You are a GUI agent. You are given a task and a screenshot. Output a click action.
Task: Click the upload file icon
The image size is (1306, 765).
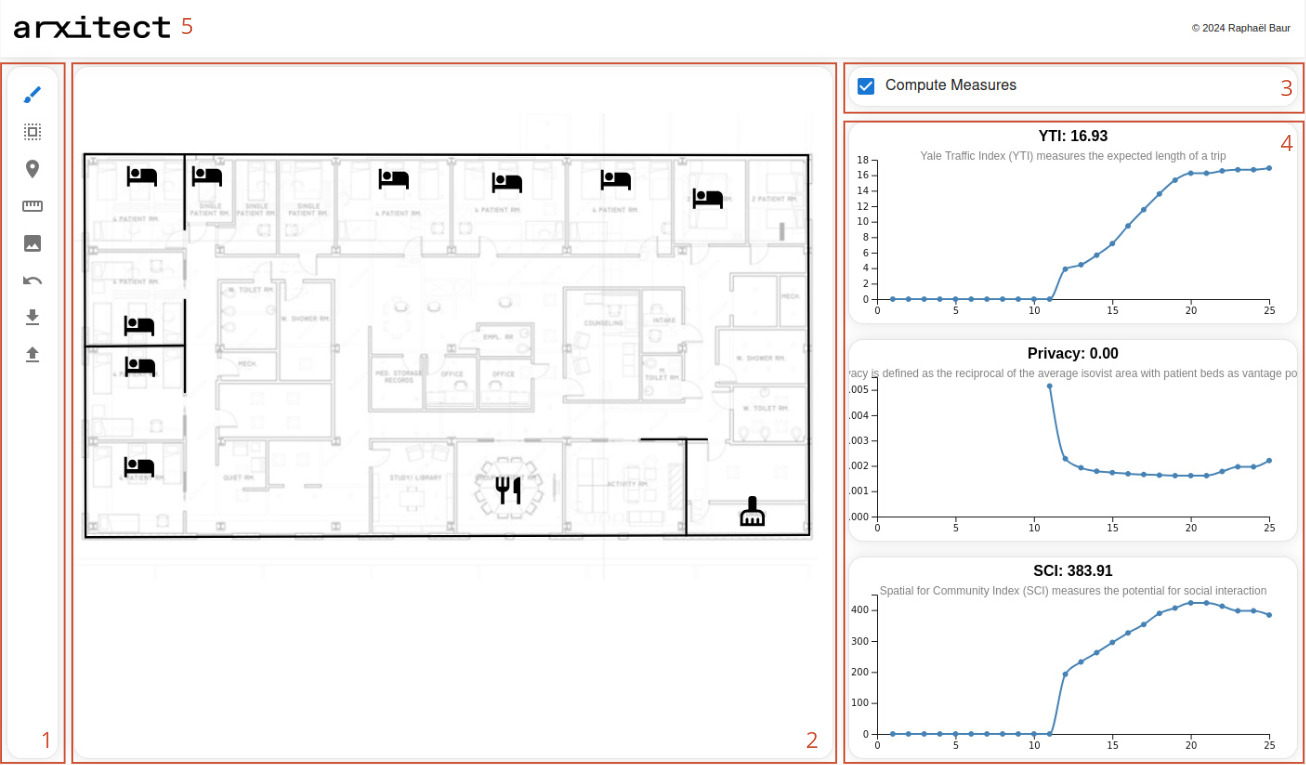(32, 354)
